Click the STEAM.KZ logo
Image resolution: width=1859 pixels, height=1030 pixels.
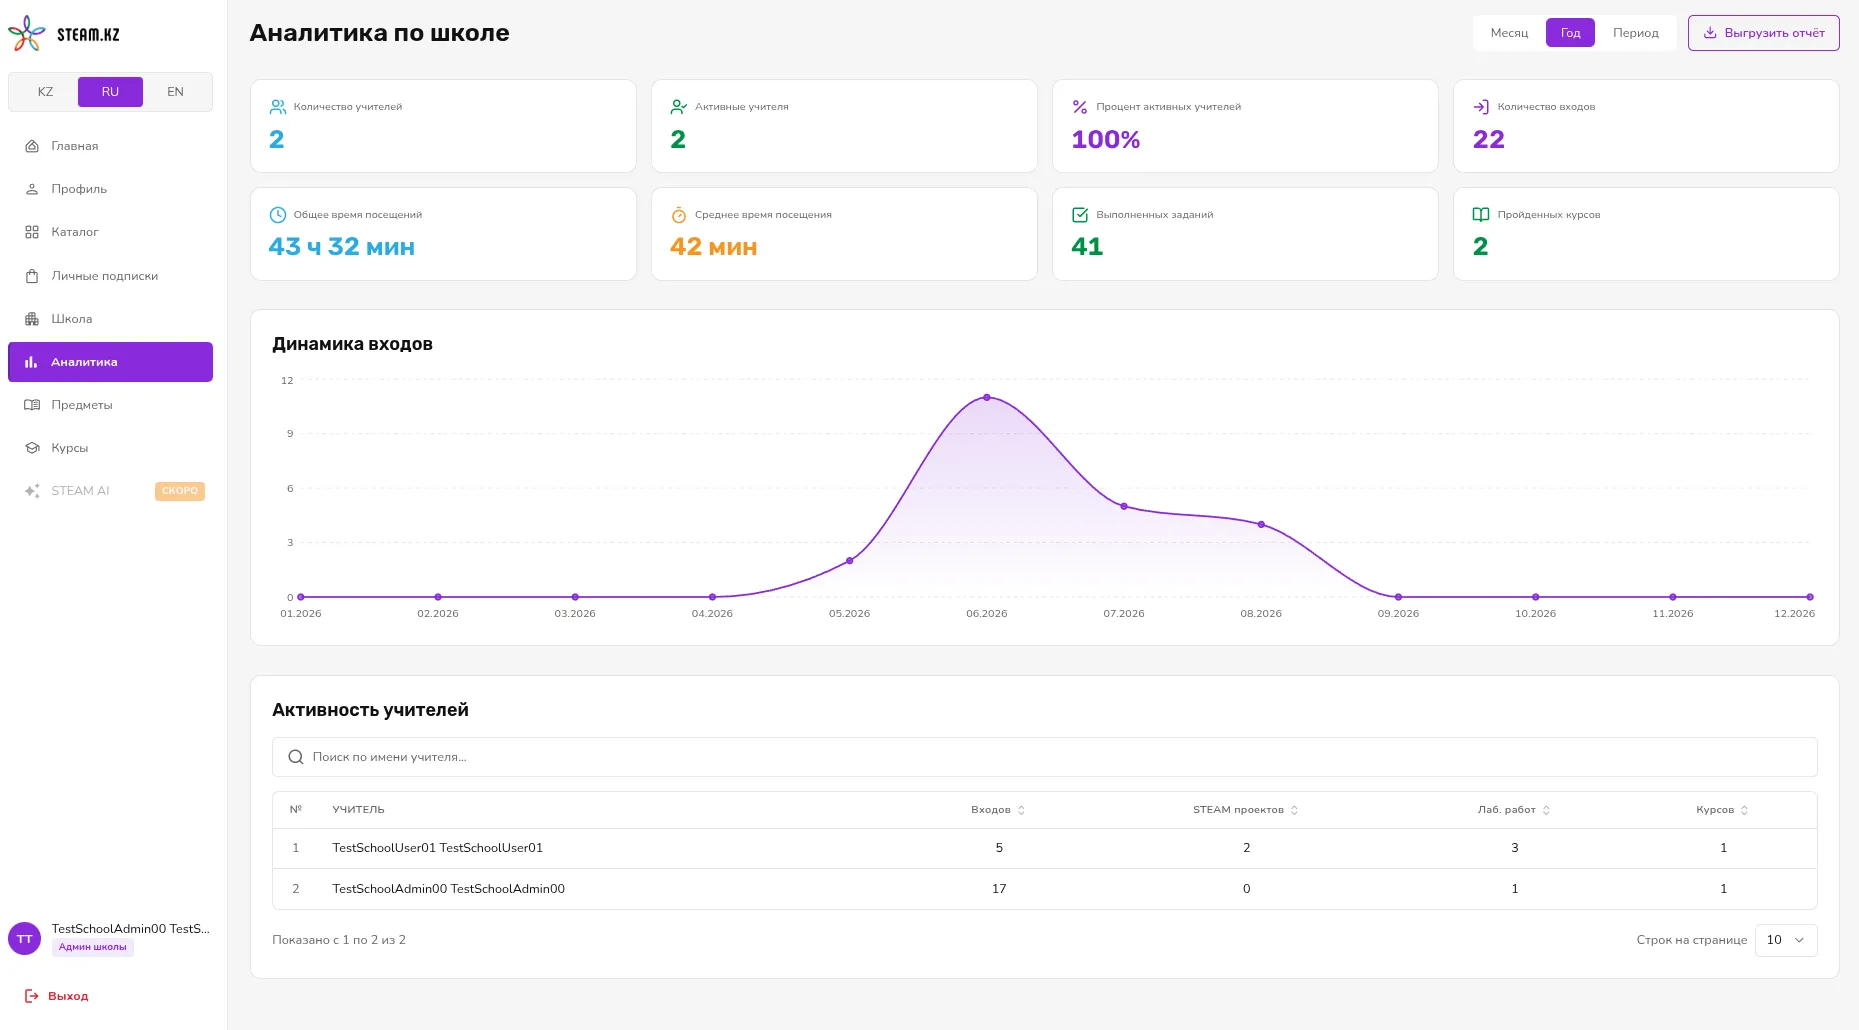(x=64, y=34)
